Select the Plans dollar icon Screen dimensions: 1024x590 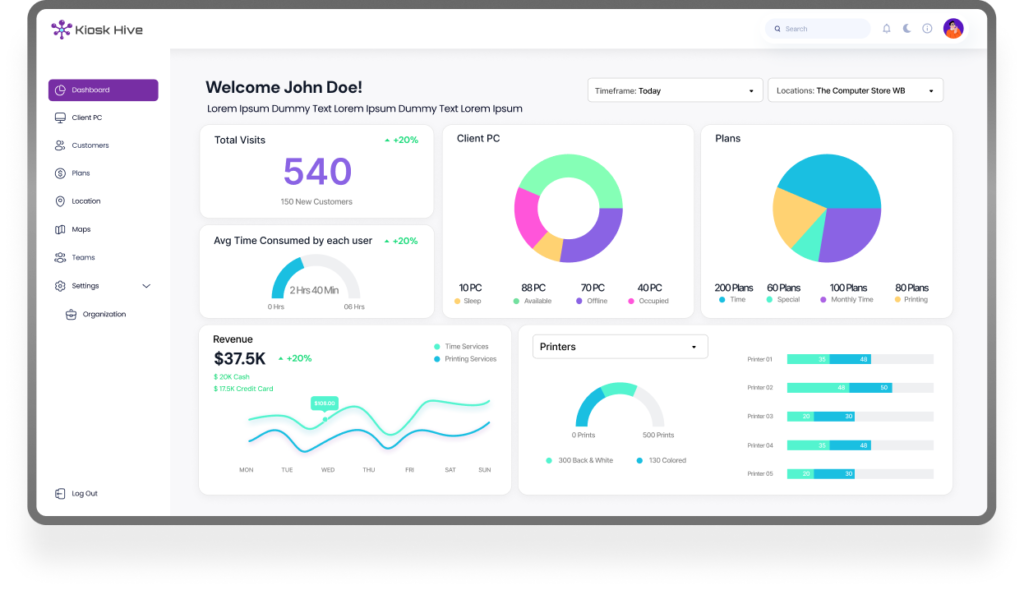(60, 174)
